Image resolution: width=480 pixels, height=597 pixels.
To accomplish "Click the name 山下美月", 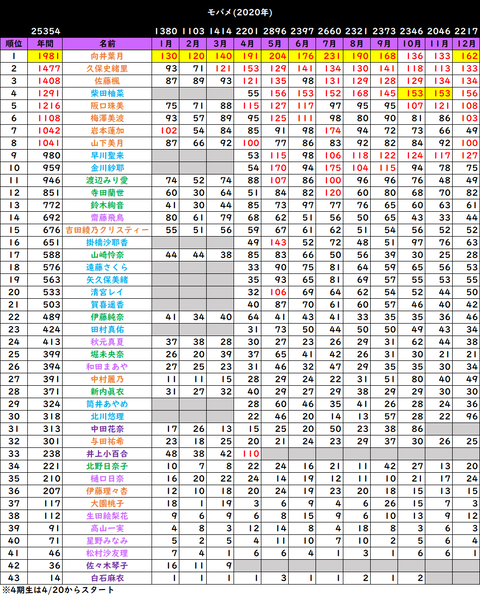I will pos(107,143).
